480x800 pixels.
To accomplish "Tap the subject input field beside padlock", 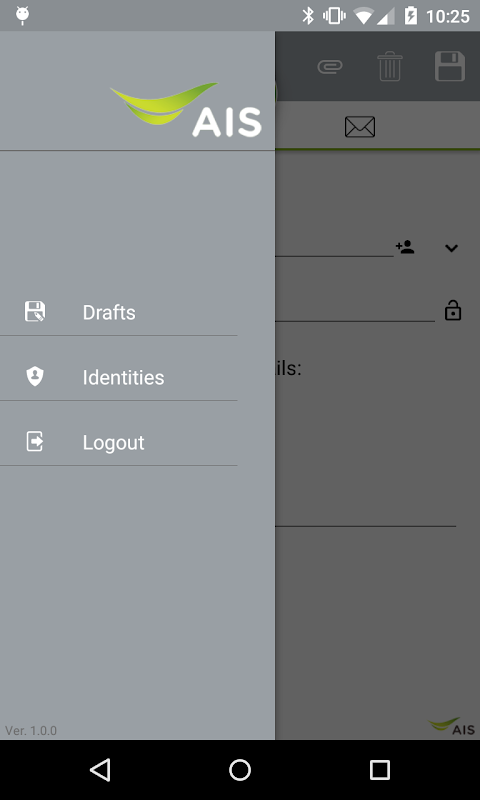I will (355, 311).
